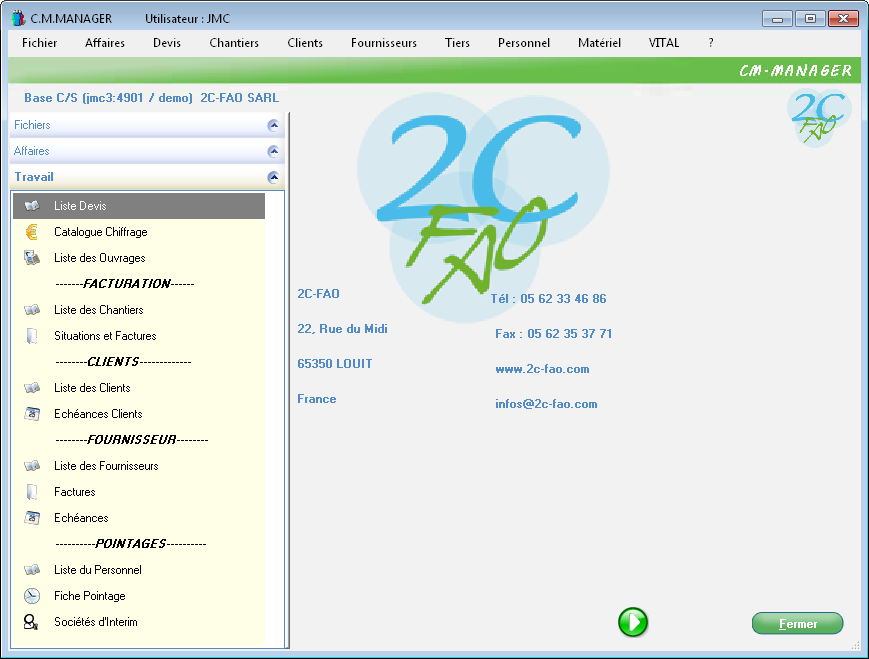Open the Liste Devis book icon
Image resolution: width=869 pixels, height=659 pixels.
tap(32, 206)
